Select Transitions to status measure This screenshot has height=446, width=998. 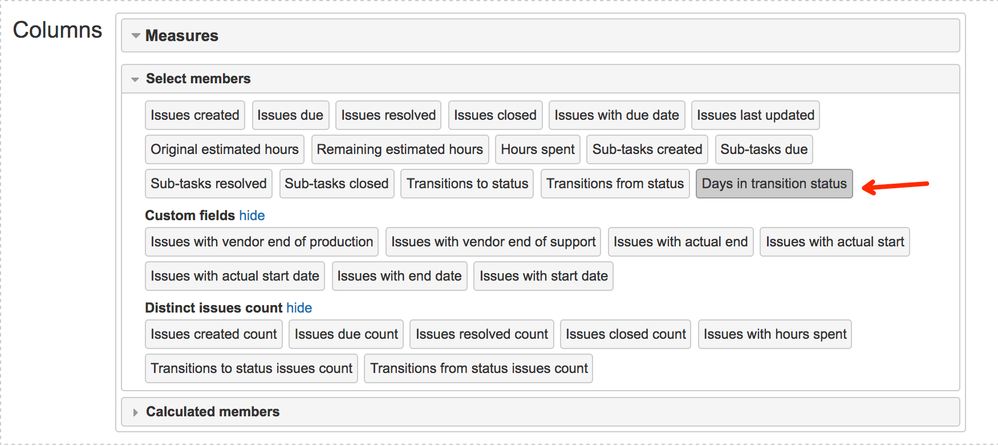(x=467, y=184)
